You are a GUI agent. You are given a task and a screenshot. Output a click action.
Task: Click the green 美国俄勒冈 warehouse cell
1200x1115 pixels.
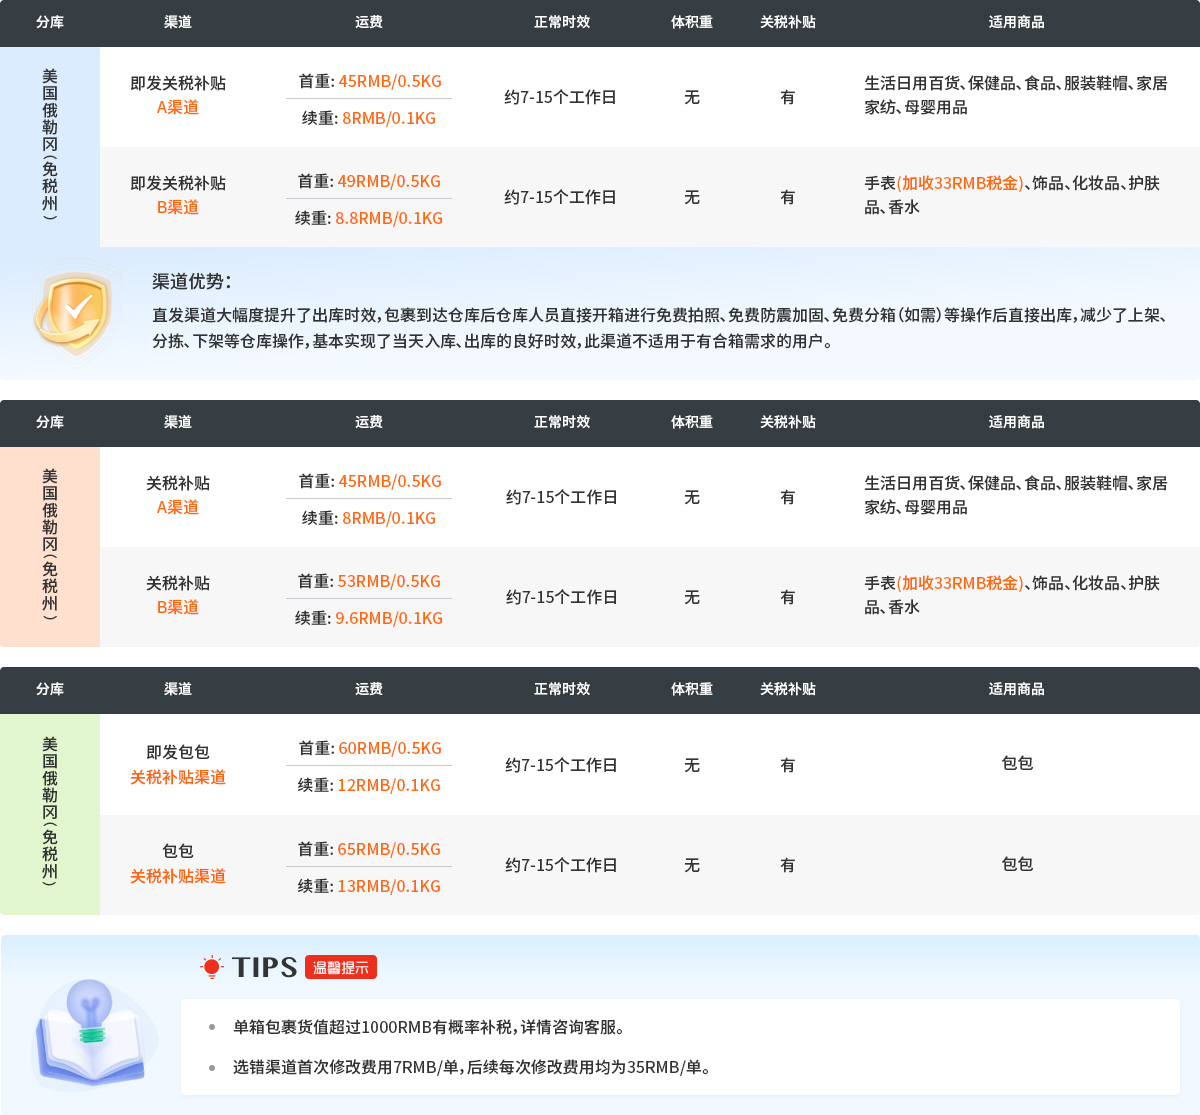tap(50, 813)
